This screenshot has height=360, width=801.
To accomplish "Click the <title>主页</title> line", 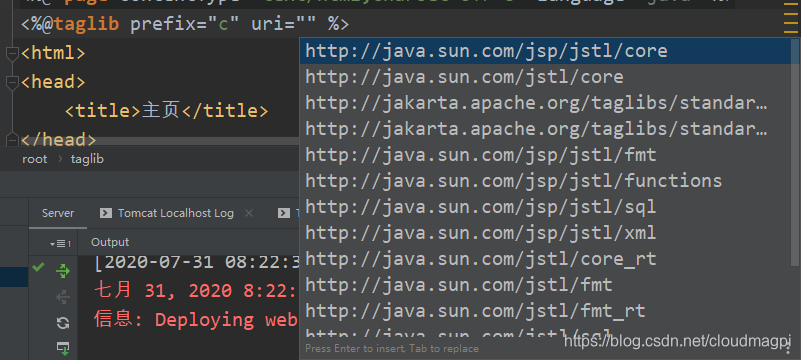I will [x=166, y=111].
